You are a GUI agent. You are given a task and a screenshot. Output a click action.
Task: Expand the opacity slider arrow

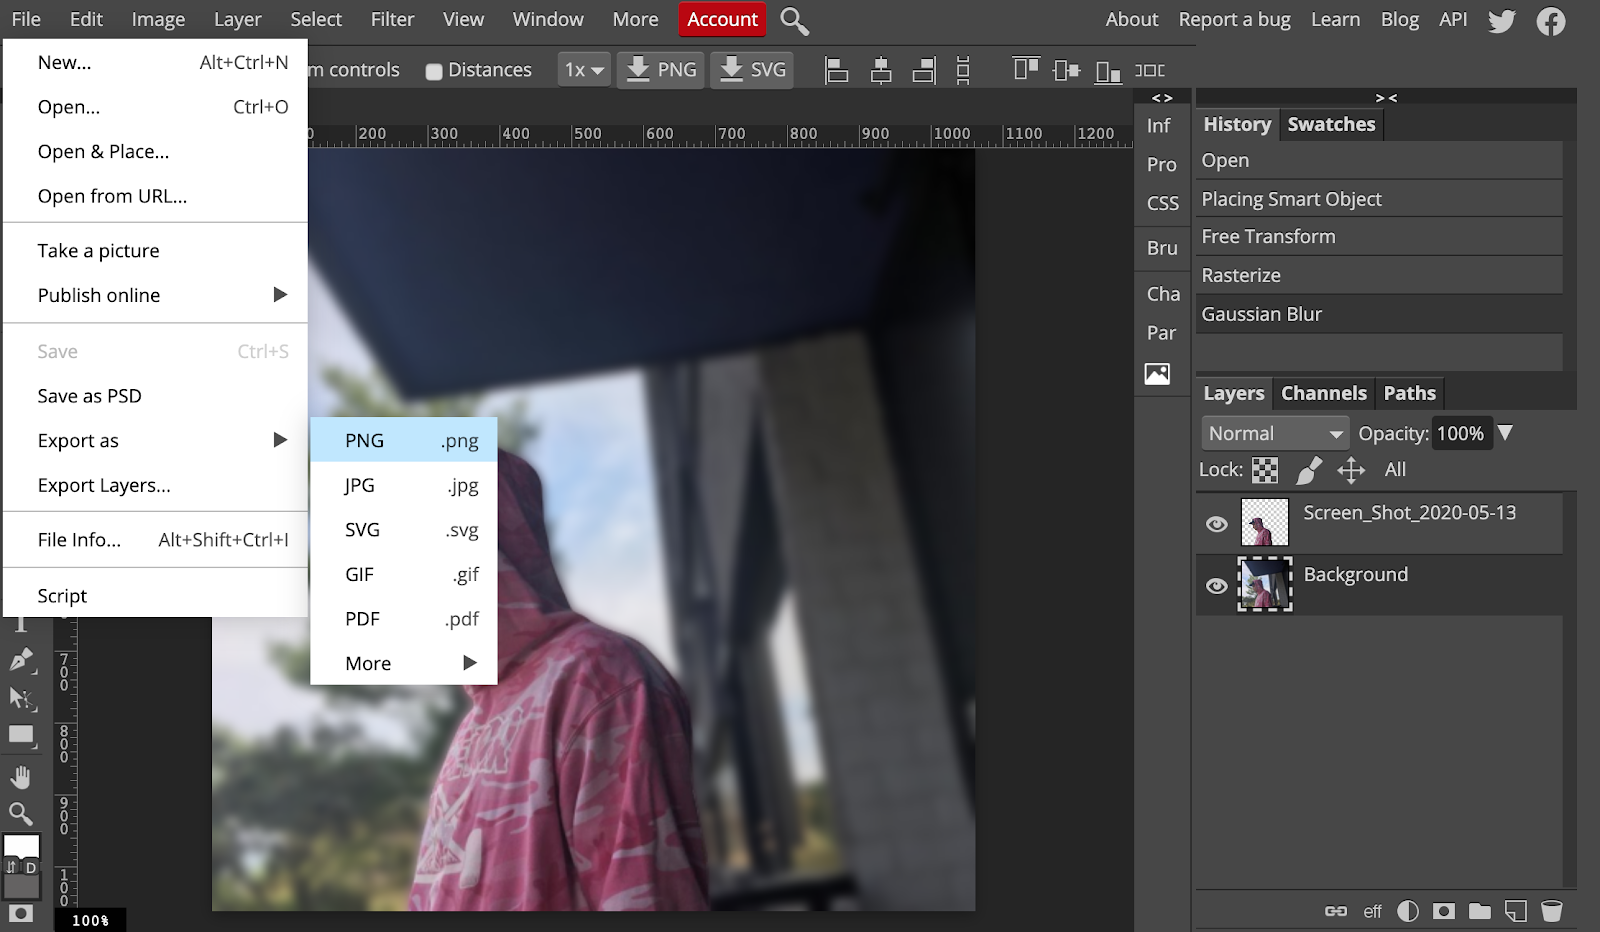click(x=1505, y=433)
